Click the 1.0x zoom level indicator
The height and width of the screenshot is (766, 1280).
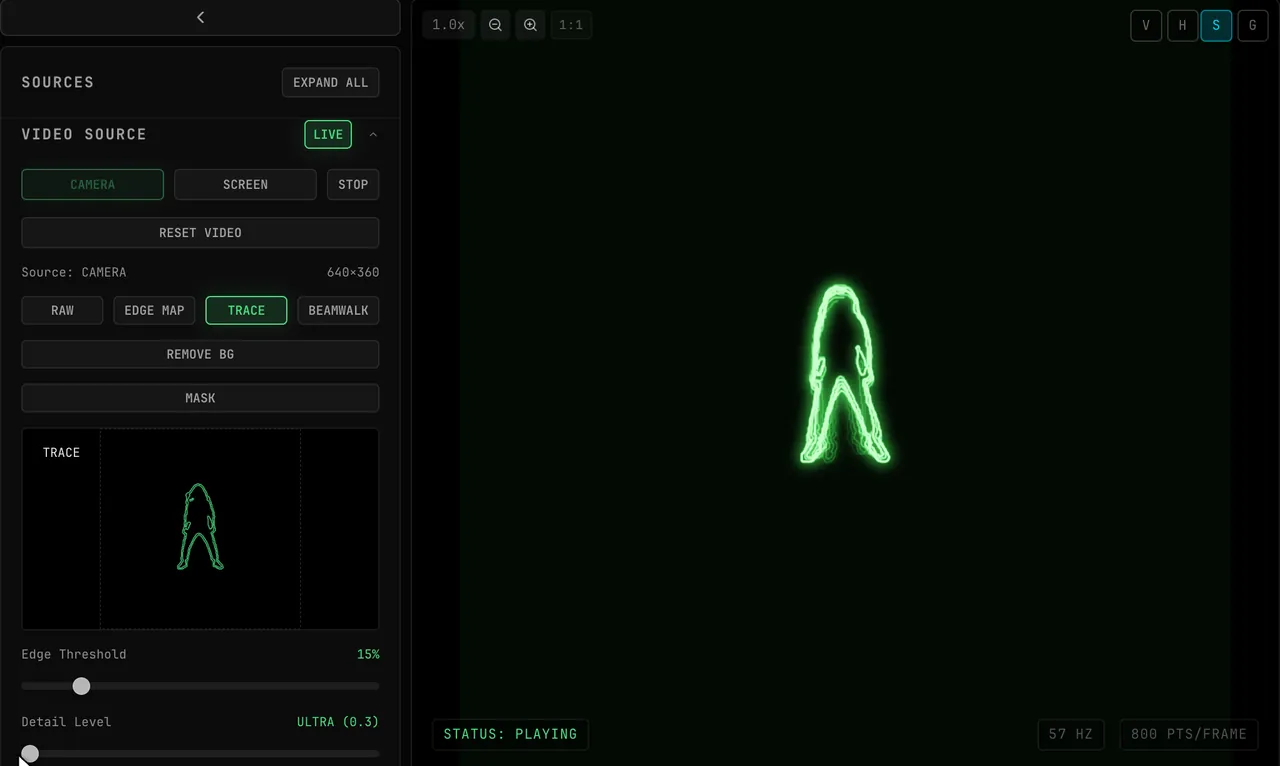click(448, 25)
